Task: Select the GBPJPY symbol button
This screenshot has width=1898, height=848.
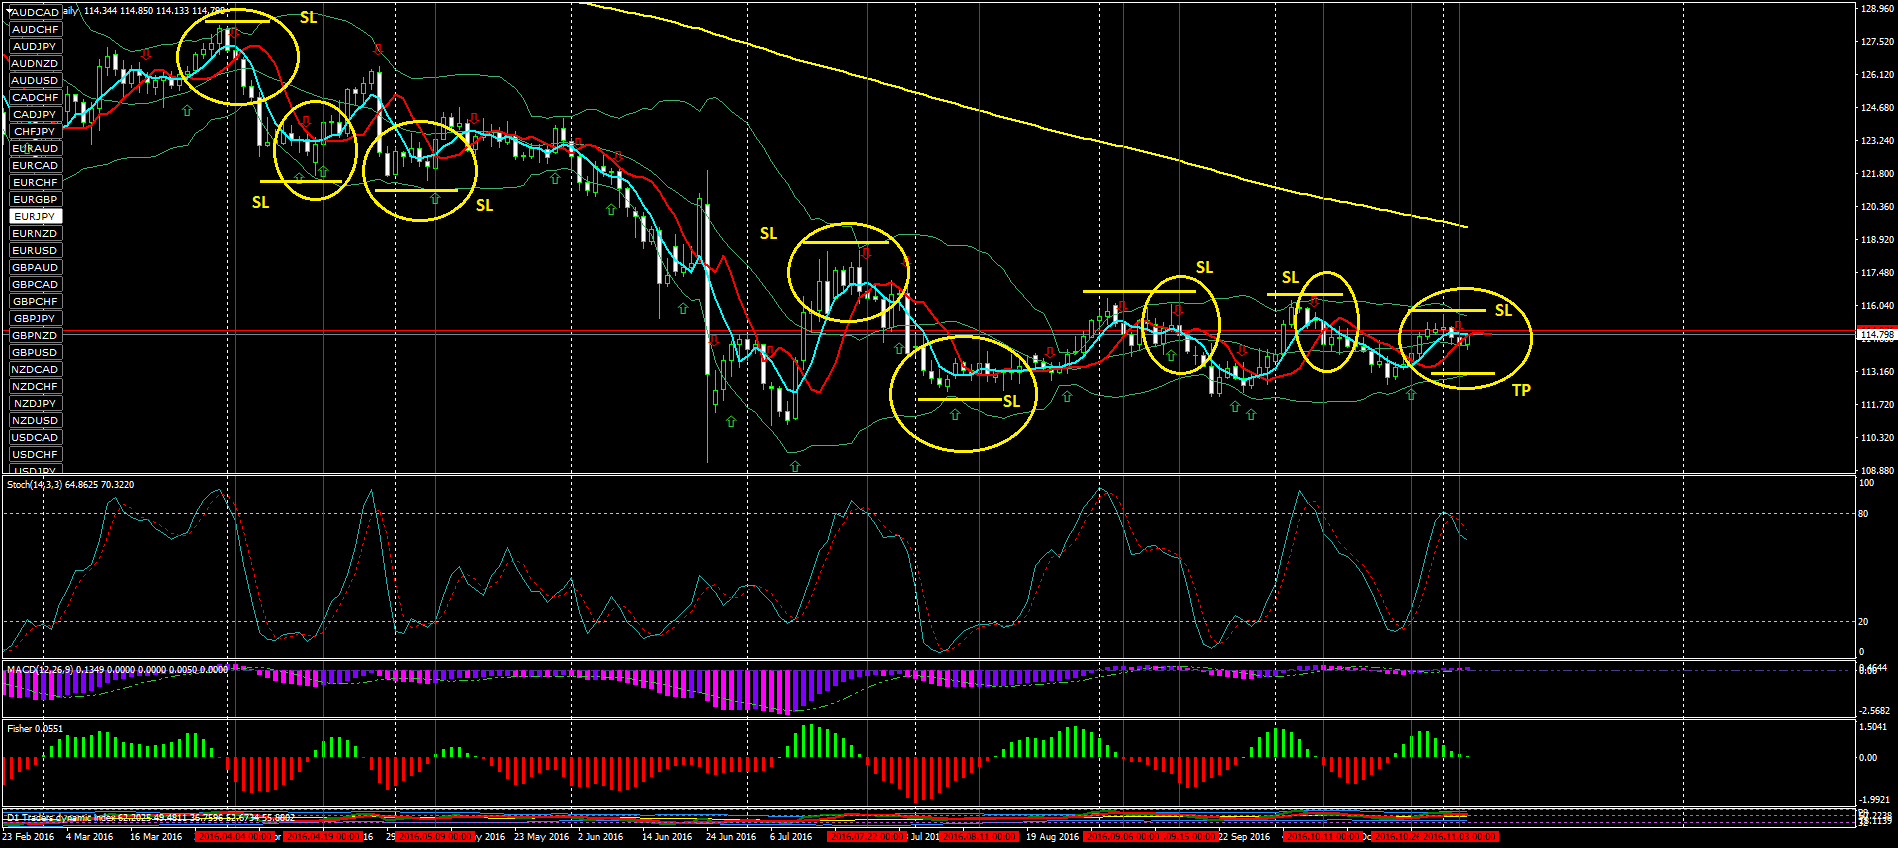Action: (35, 318)
